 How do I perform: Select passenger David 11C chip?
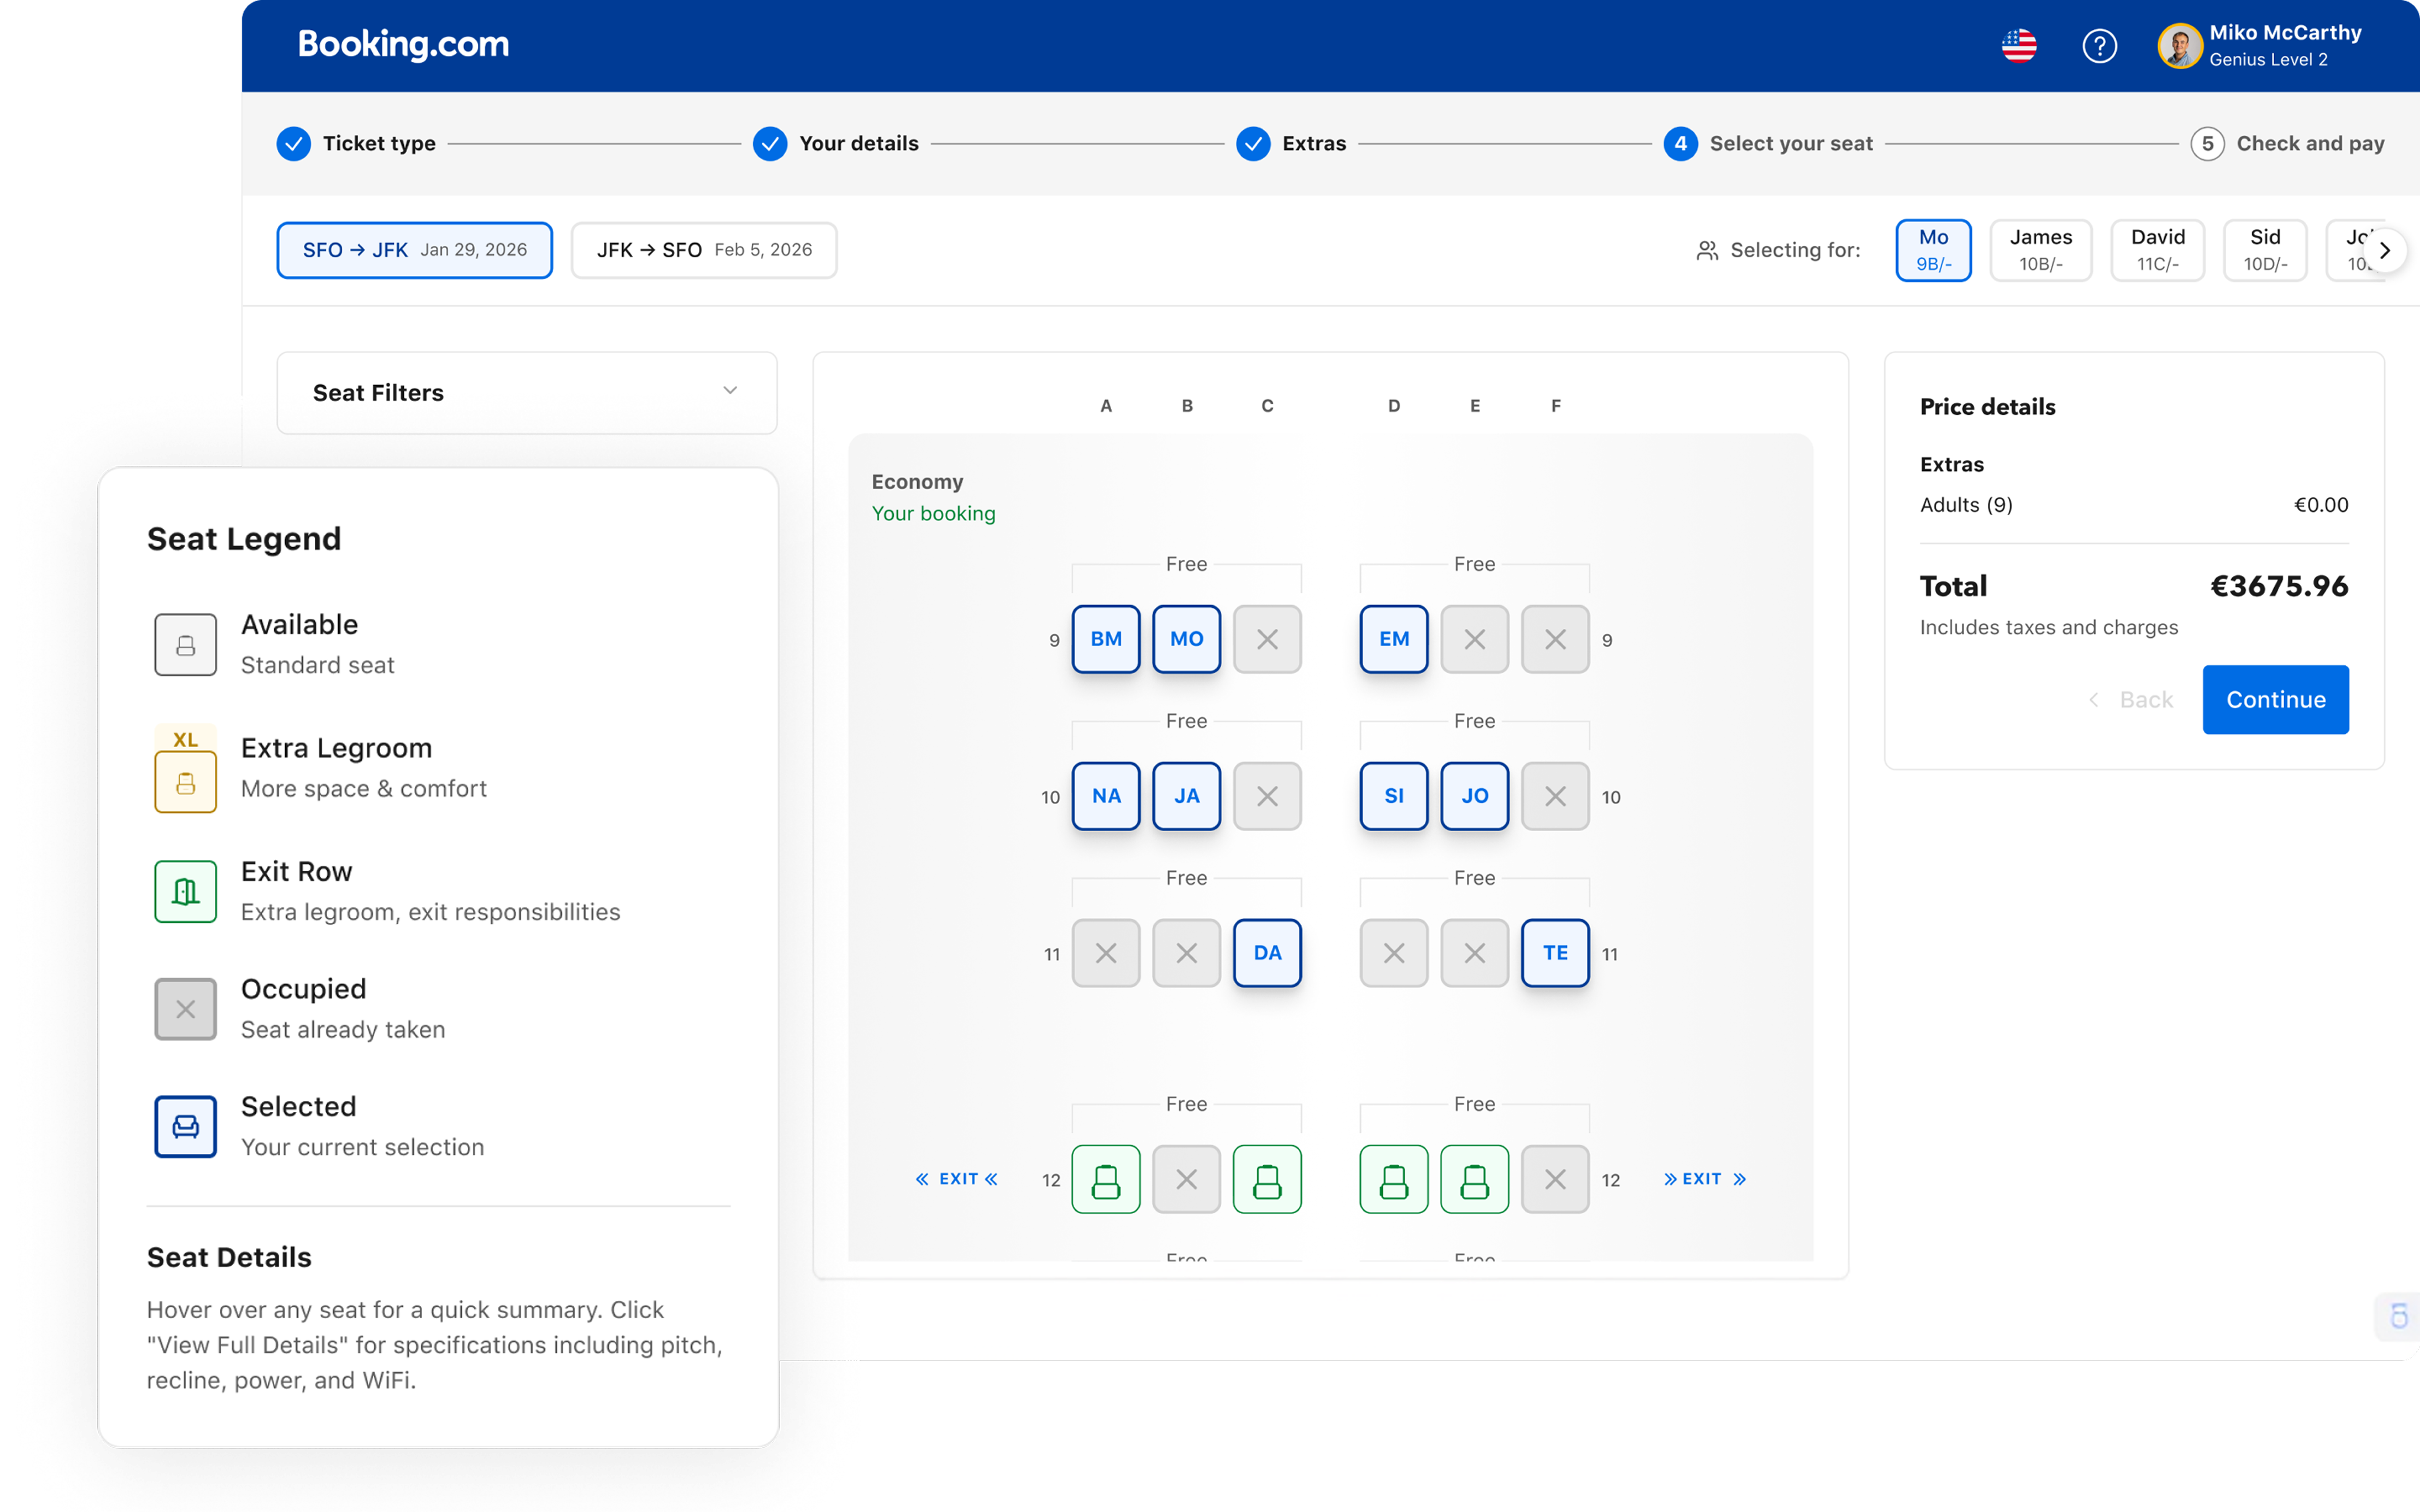(2157, 250)
